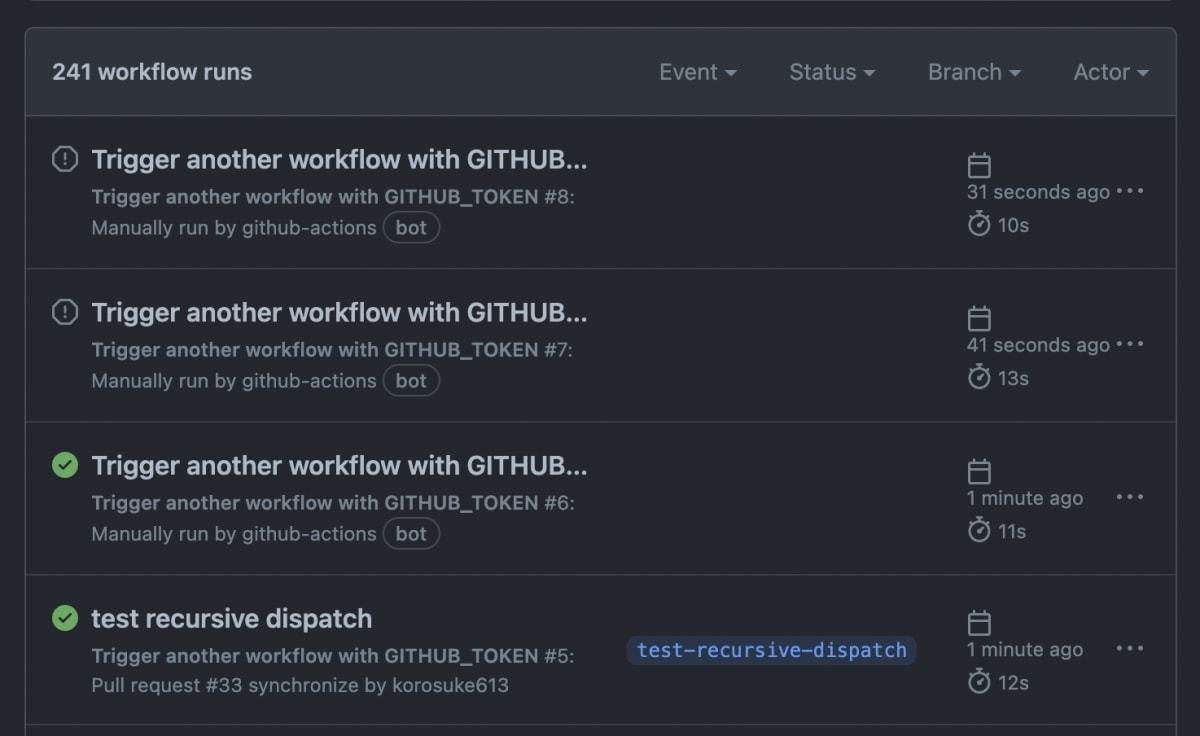
Task: Select the test-recursive-dispatch branch label
Action: pyautogui.click(x=771, y=650)
